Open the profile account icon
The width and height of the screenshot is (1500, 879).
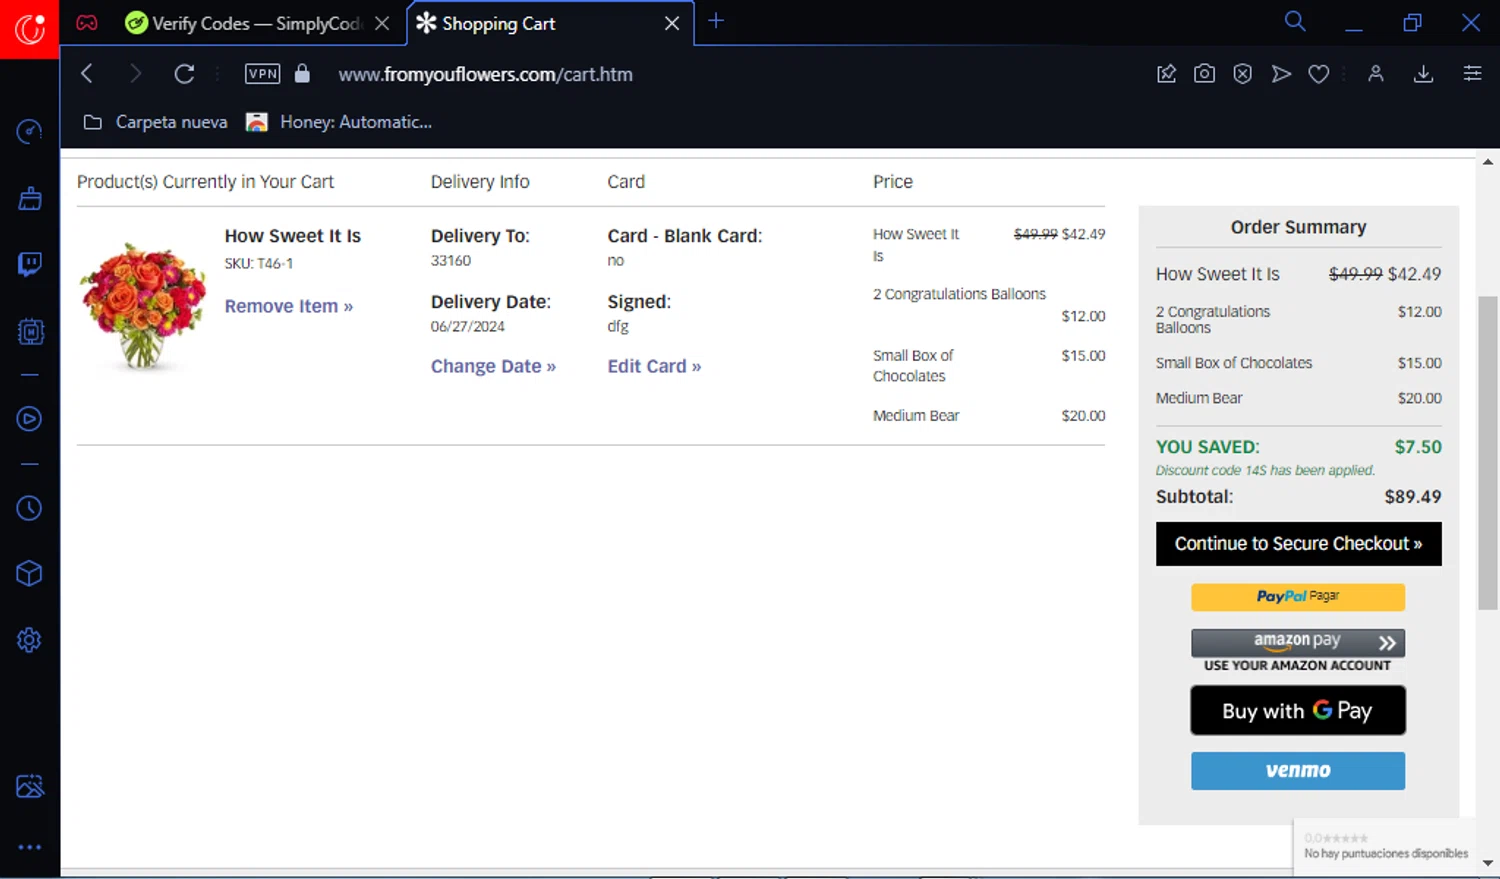click(x=1376, y=74)
